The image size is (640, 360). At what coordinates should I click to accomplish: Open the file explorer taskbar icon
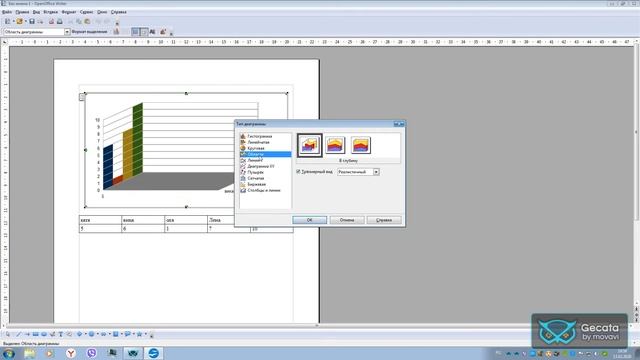[29, 353]
